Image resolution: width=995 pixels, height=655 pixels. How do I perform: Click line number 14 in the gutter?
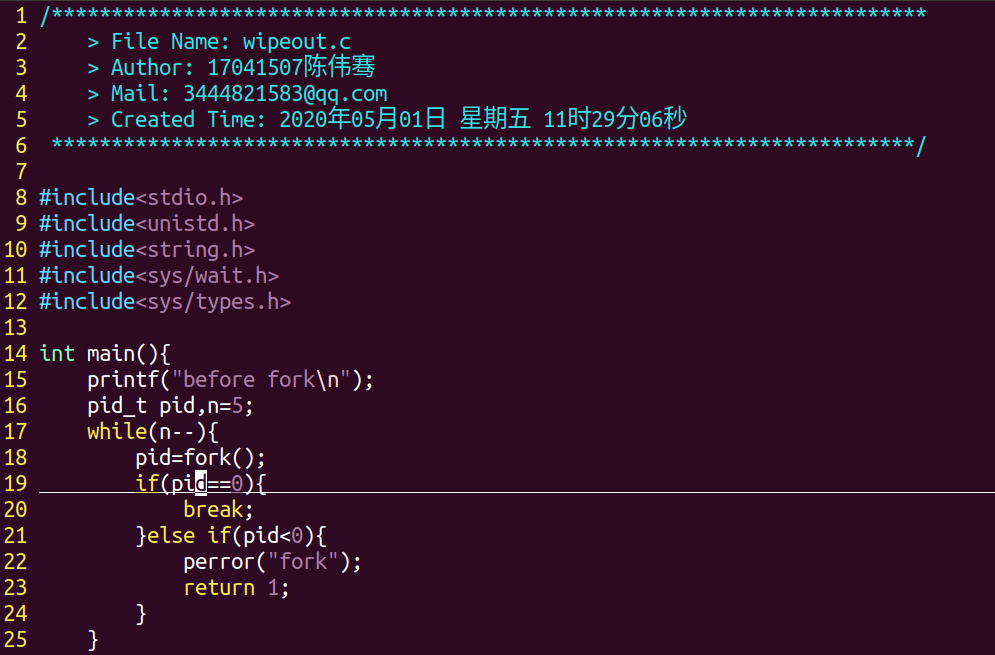(x=15, y=354)
